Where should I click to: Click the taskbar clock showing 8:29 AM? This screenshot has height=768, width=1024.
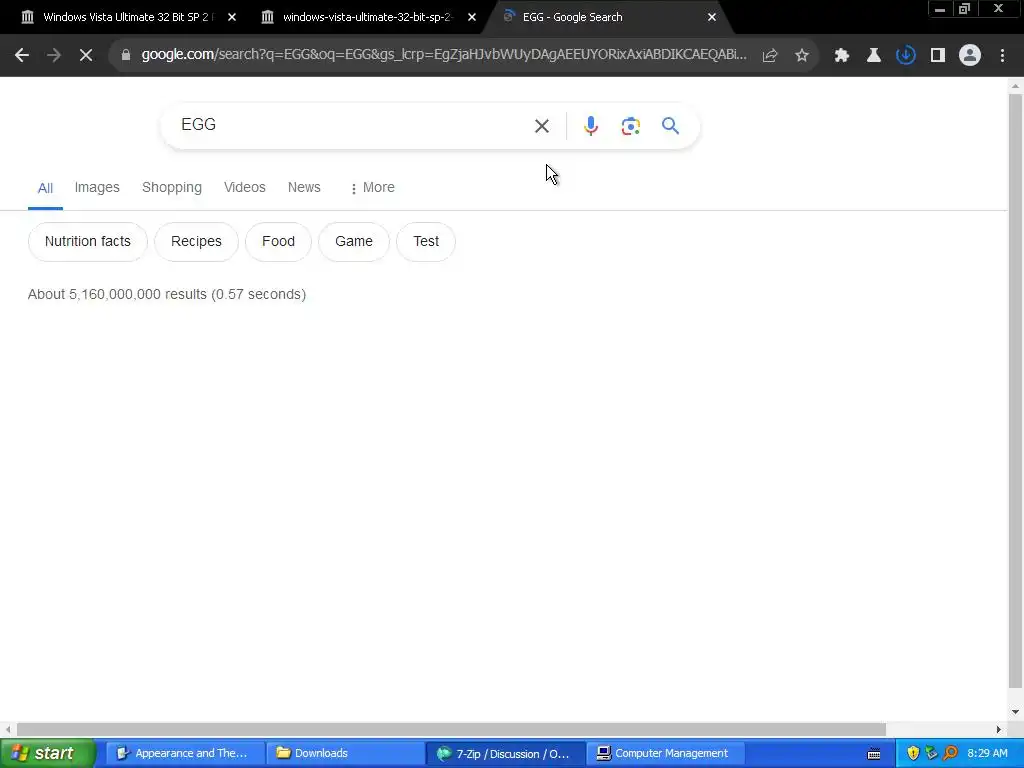coord(987,754)
